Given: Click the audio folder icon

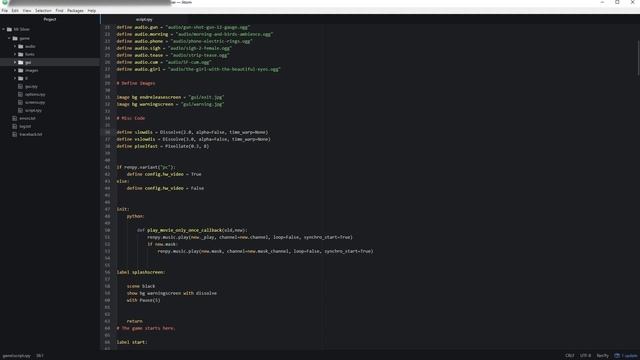Looking at the screenshot, I should pyautogui.click(x=21, y=47).
